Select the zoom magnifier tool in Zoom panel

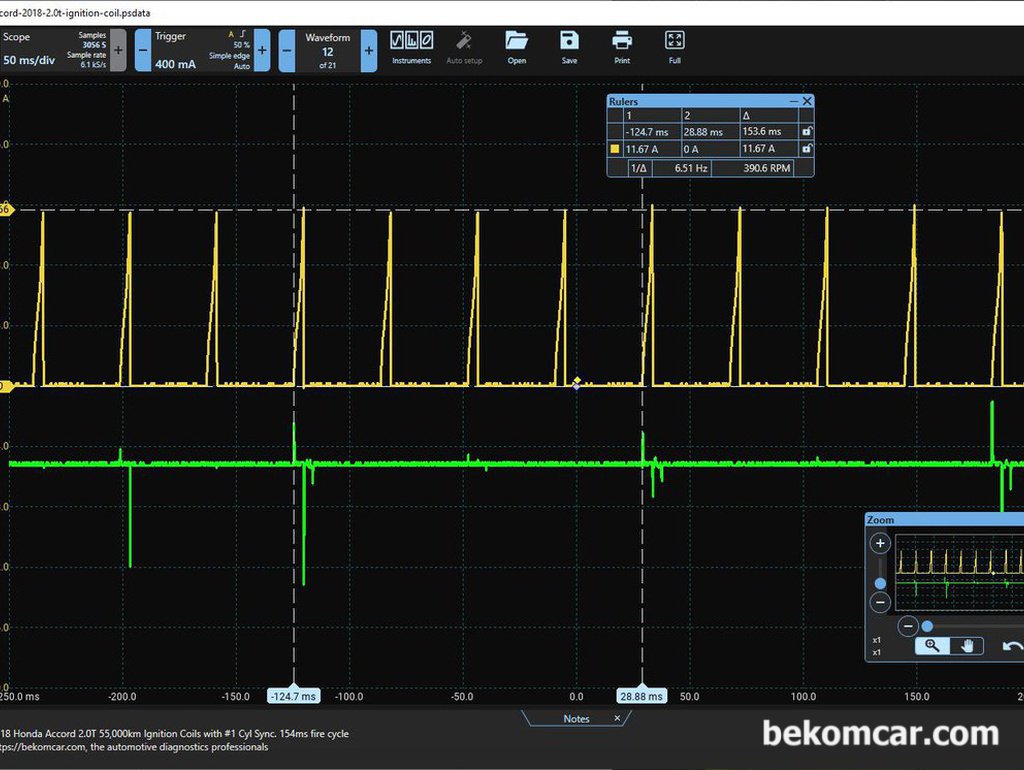932,646
